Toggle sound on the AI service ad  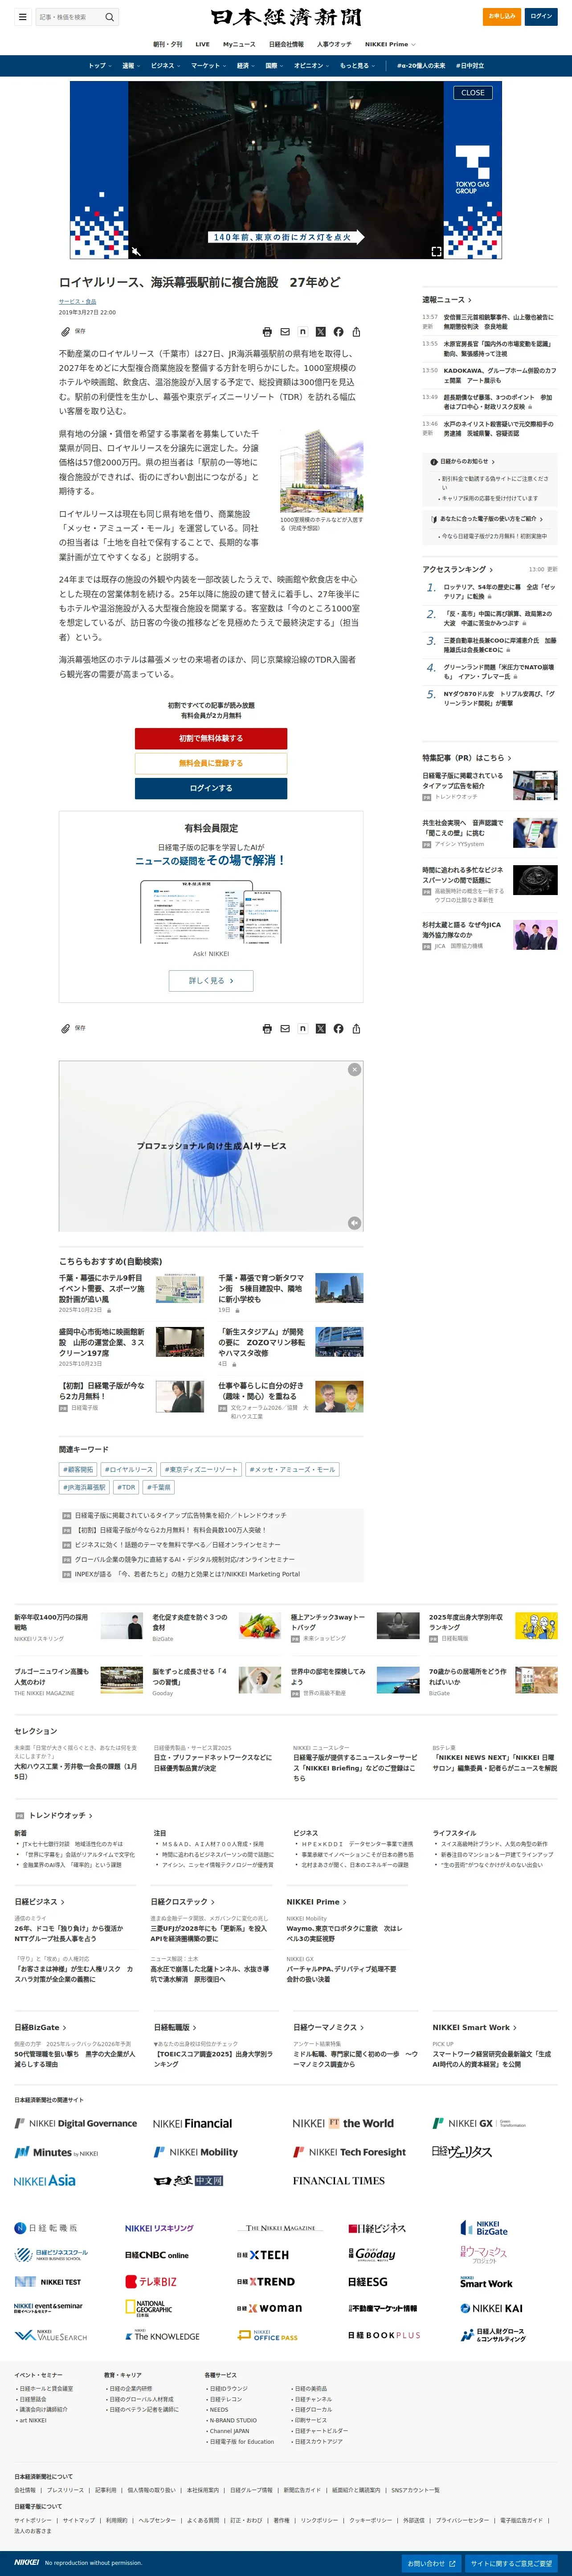tap(354, 1223)
